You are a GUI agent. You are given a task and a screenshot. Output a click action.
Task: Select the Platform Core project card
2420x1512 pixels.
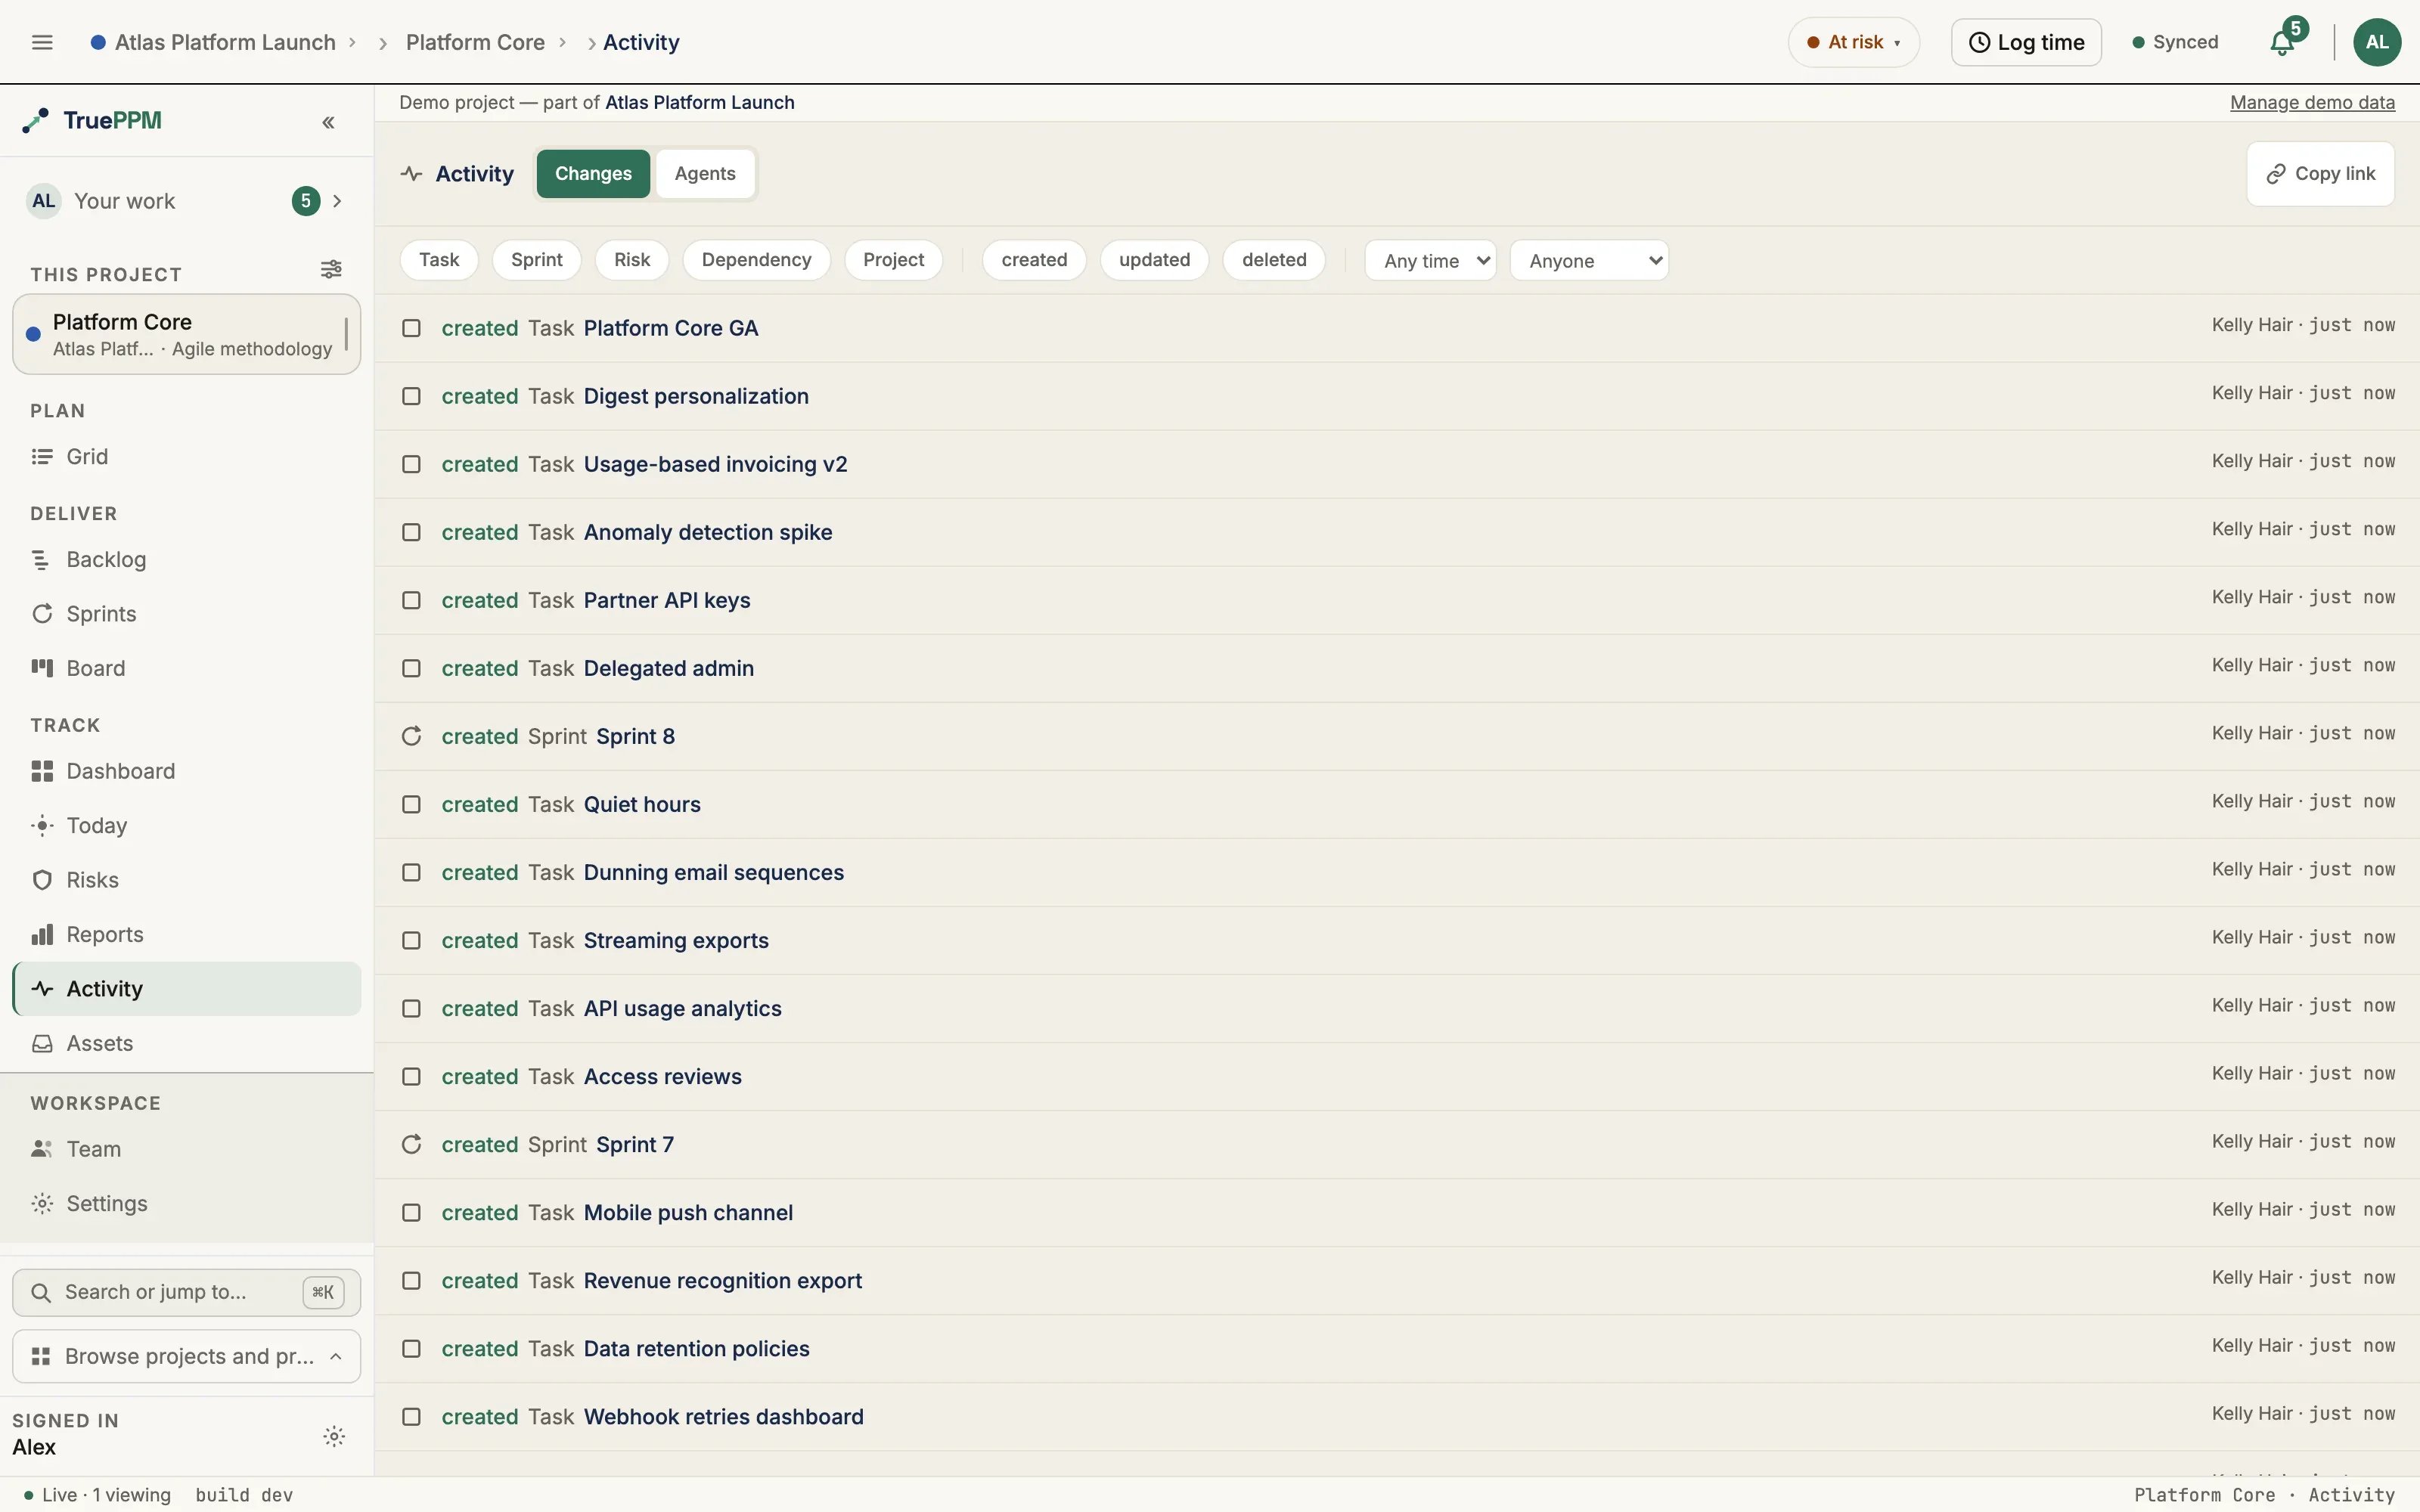click(187, 334)
